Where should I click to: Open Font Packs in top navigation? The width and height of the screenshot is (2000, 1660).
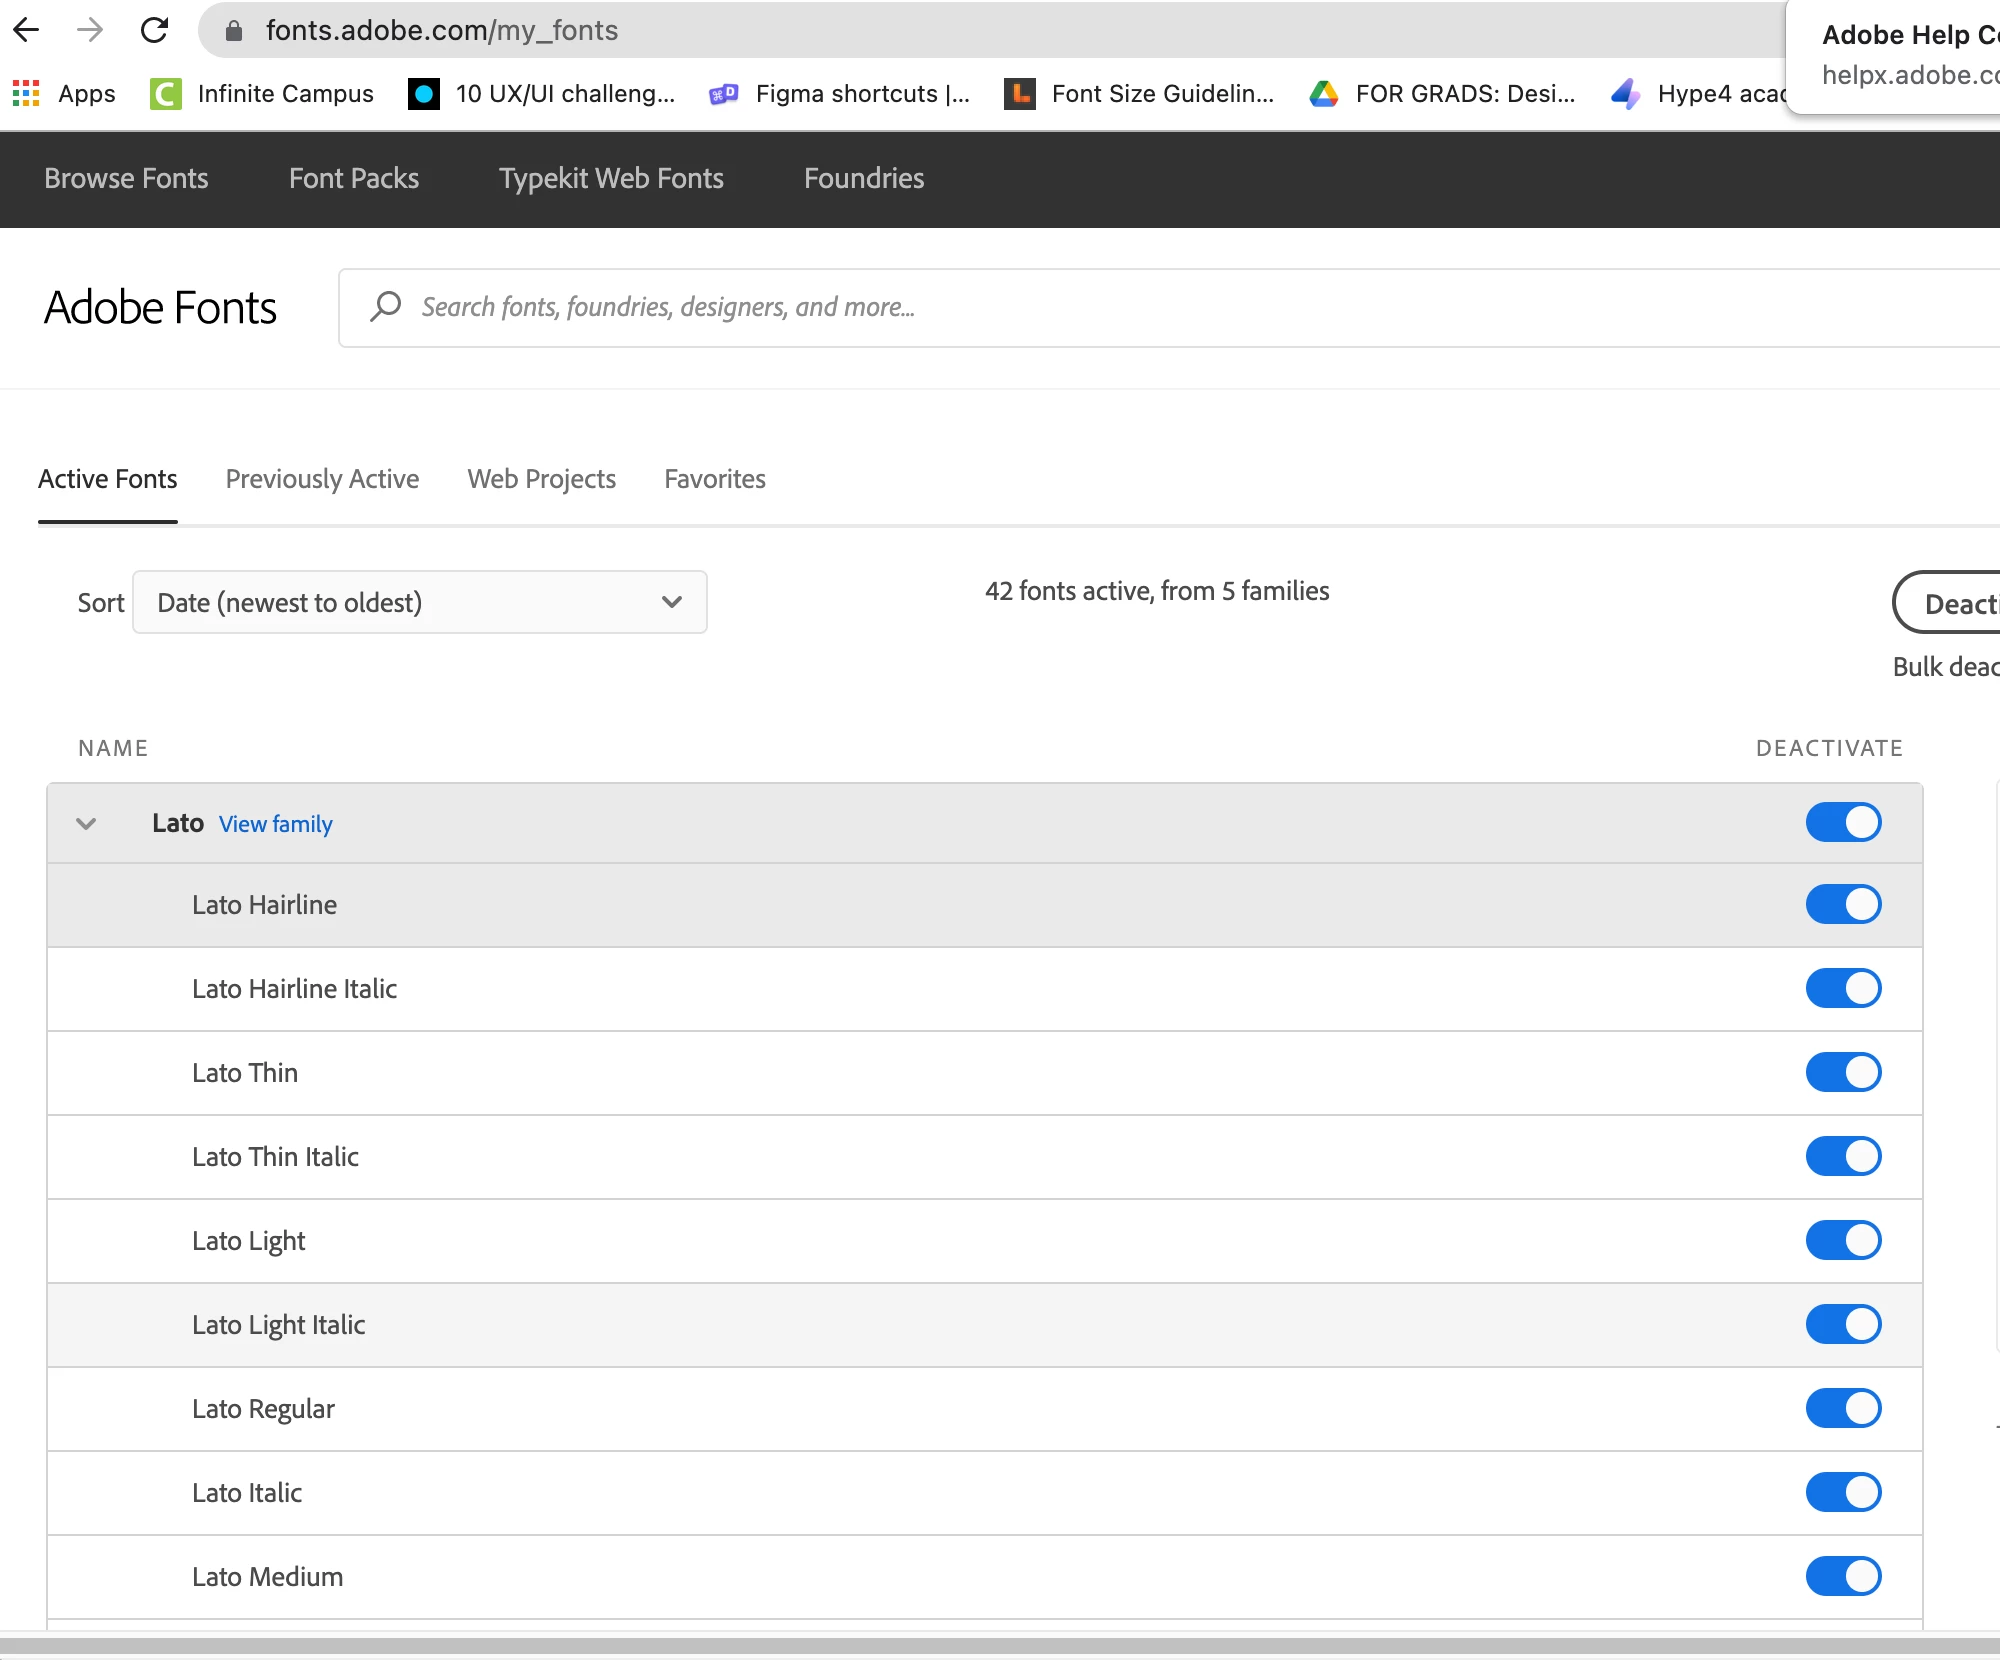coord(354,178)
